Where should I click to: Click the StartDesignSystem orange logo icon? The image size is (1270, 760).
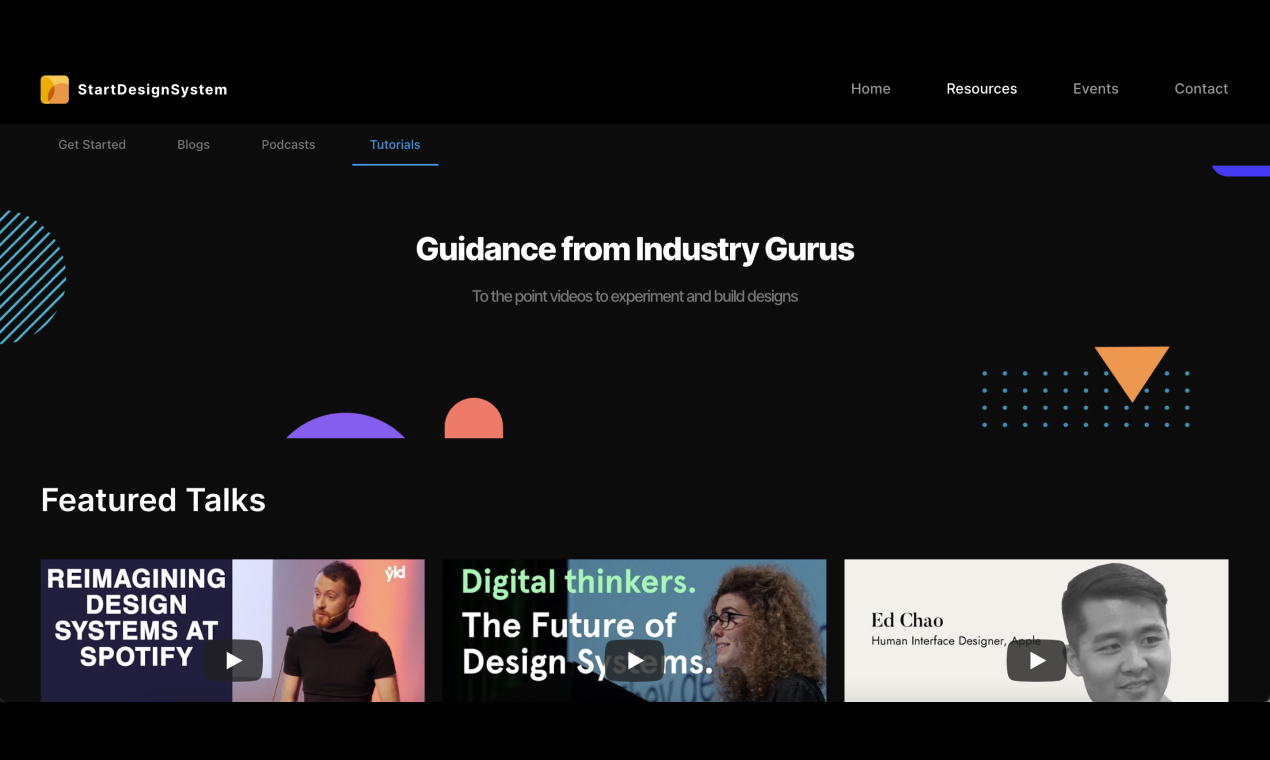[55, 89]
